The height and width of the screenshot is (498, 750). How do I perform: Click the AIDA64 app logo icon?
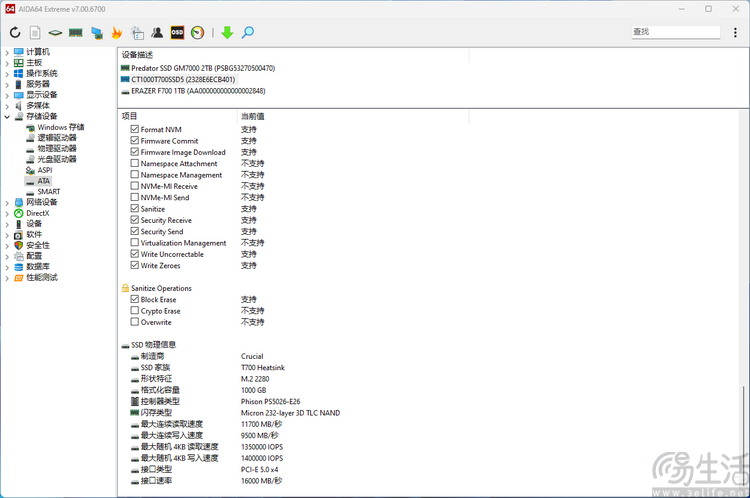(x=10, y=9)
